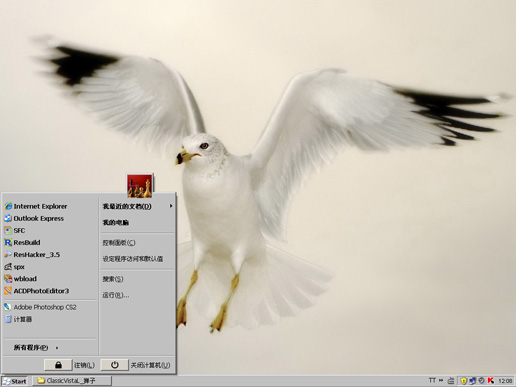
Task: Click the network computers tray icon
Action: click(x=472, y=381)
